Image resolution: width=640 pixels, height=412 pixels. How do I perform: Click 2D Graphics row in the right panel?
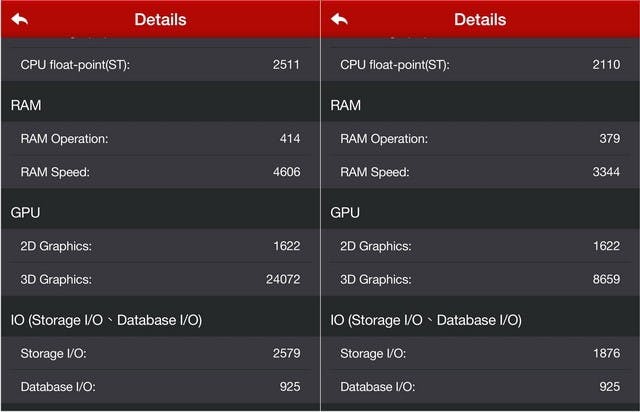click(480, 246)
